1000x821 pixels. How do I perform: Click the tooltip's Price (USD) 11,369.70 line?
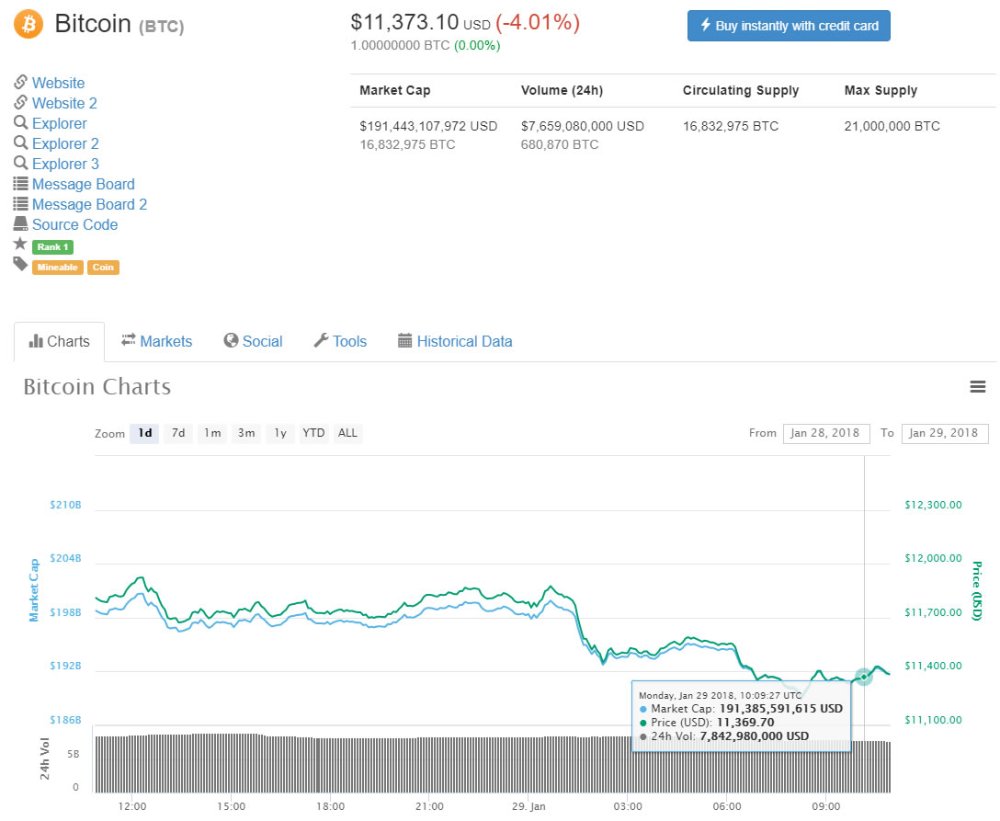click(707, 723)
